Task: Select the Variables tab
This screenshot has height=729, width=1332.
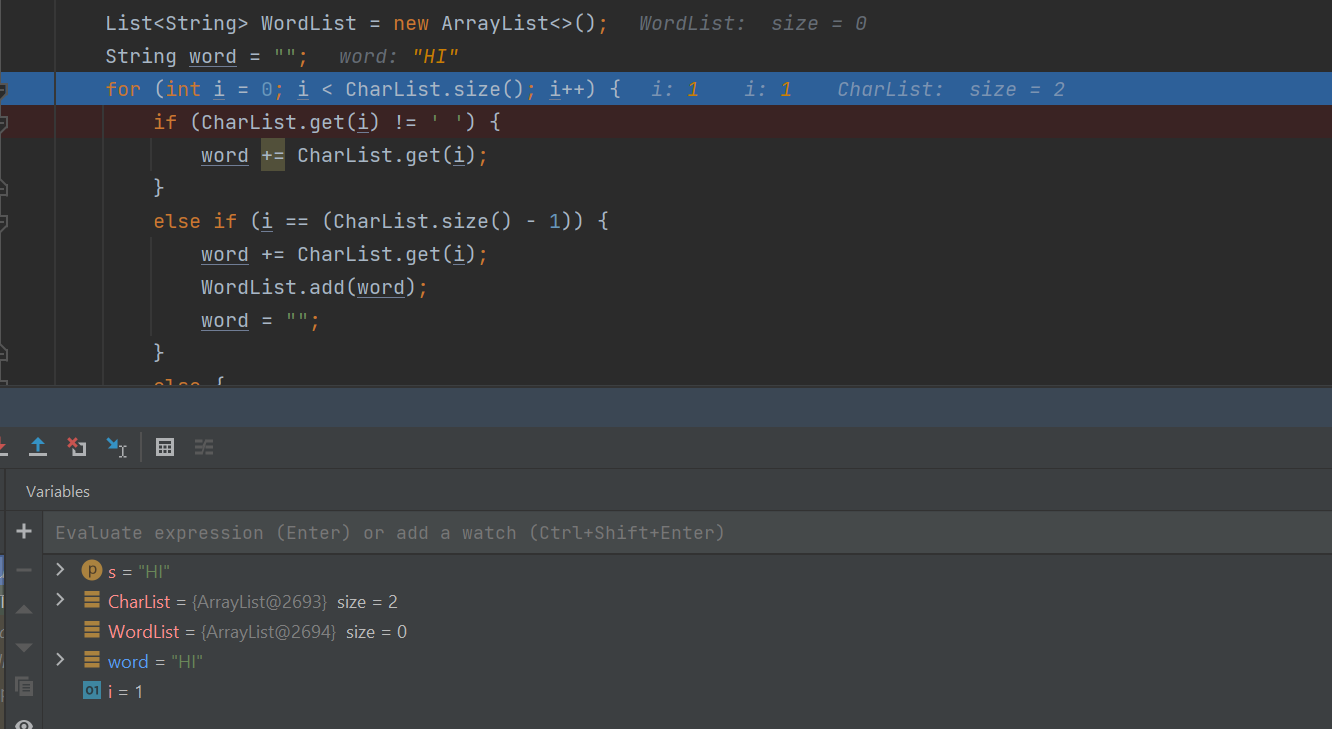Action: 58,491
